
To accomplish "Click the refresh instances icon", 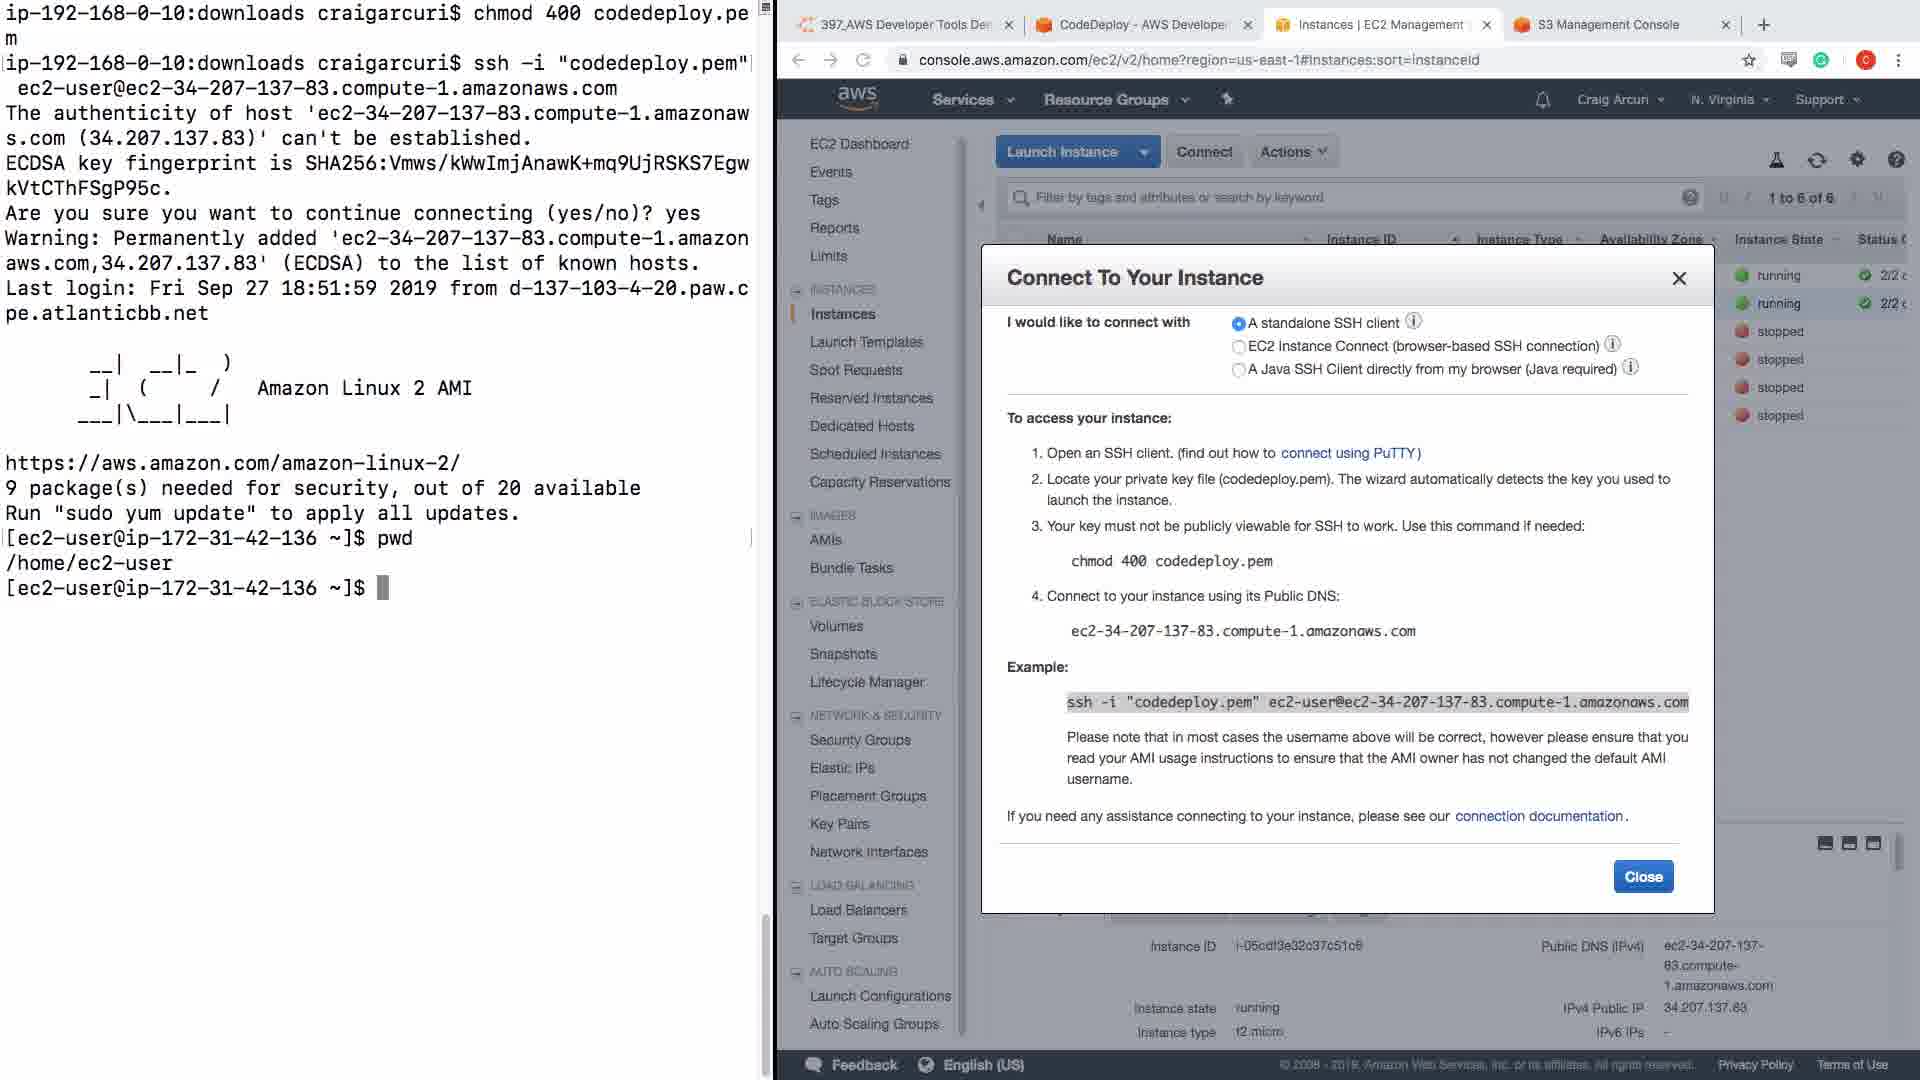I will [1816, 160].
